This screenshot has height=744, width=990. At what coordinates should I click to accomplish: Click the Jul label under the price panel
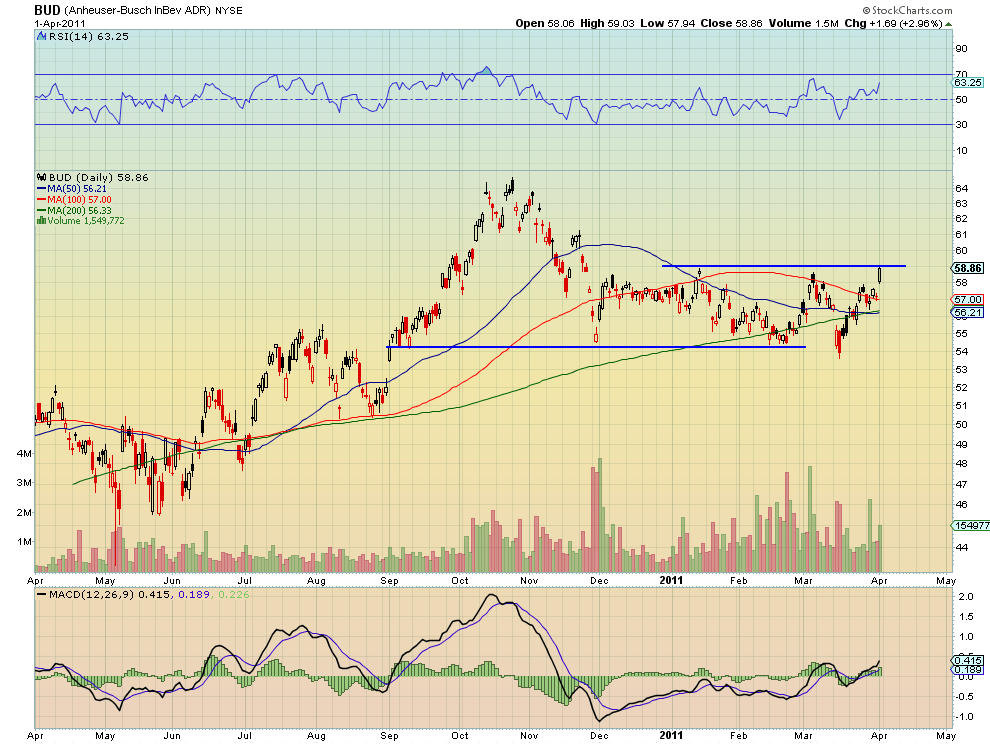click(x=244, y=580)
